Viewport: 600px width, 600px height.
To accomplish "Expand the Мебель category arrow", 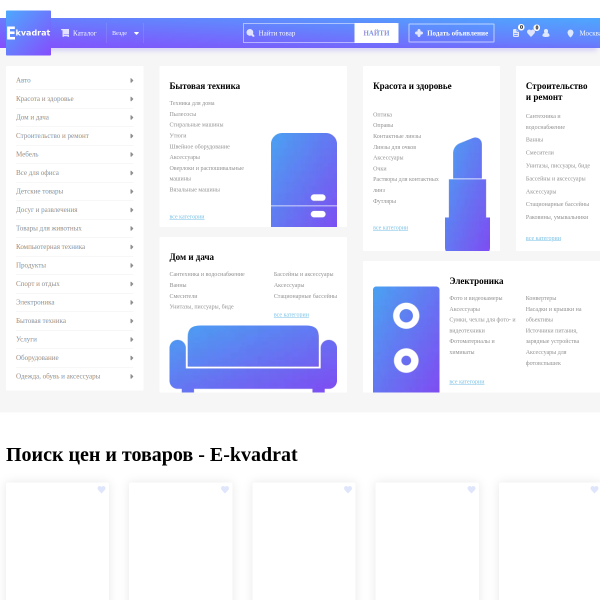I will click(x=132, y=155).
